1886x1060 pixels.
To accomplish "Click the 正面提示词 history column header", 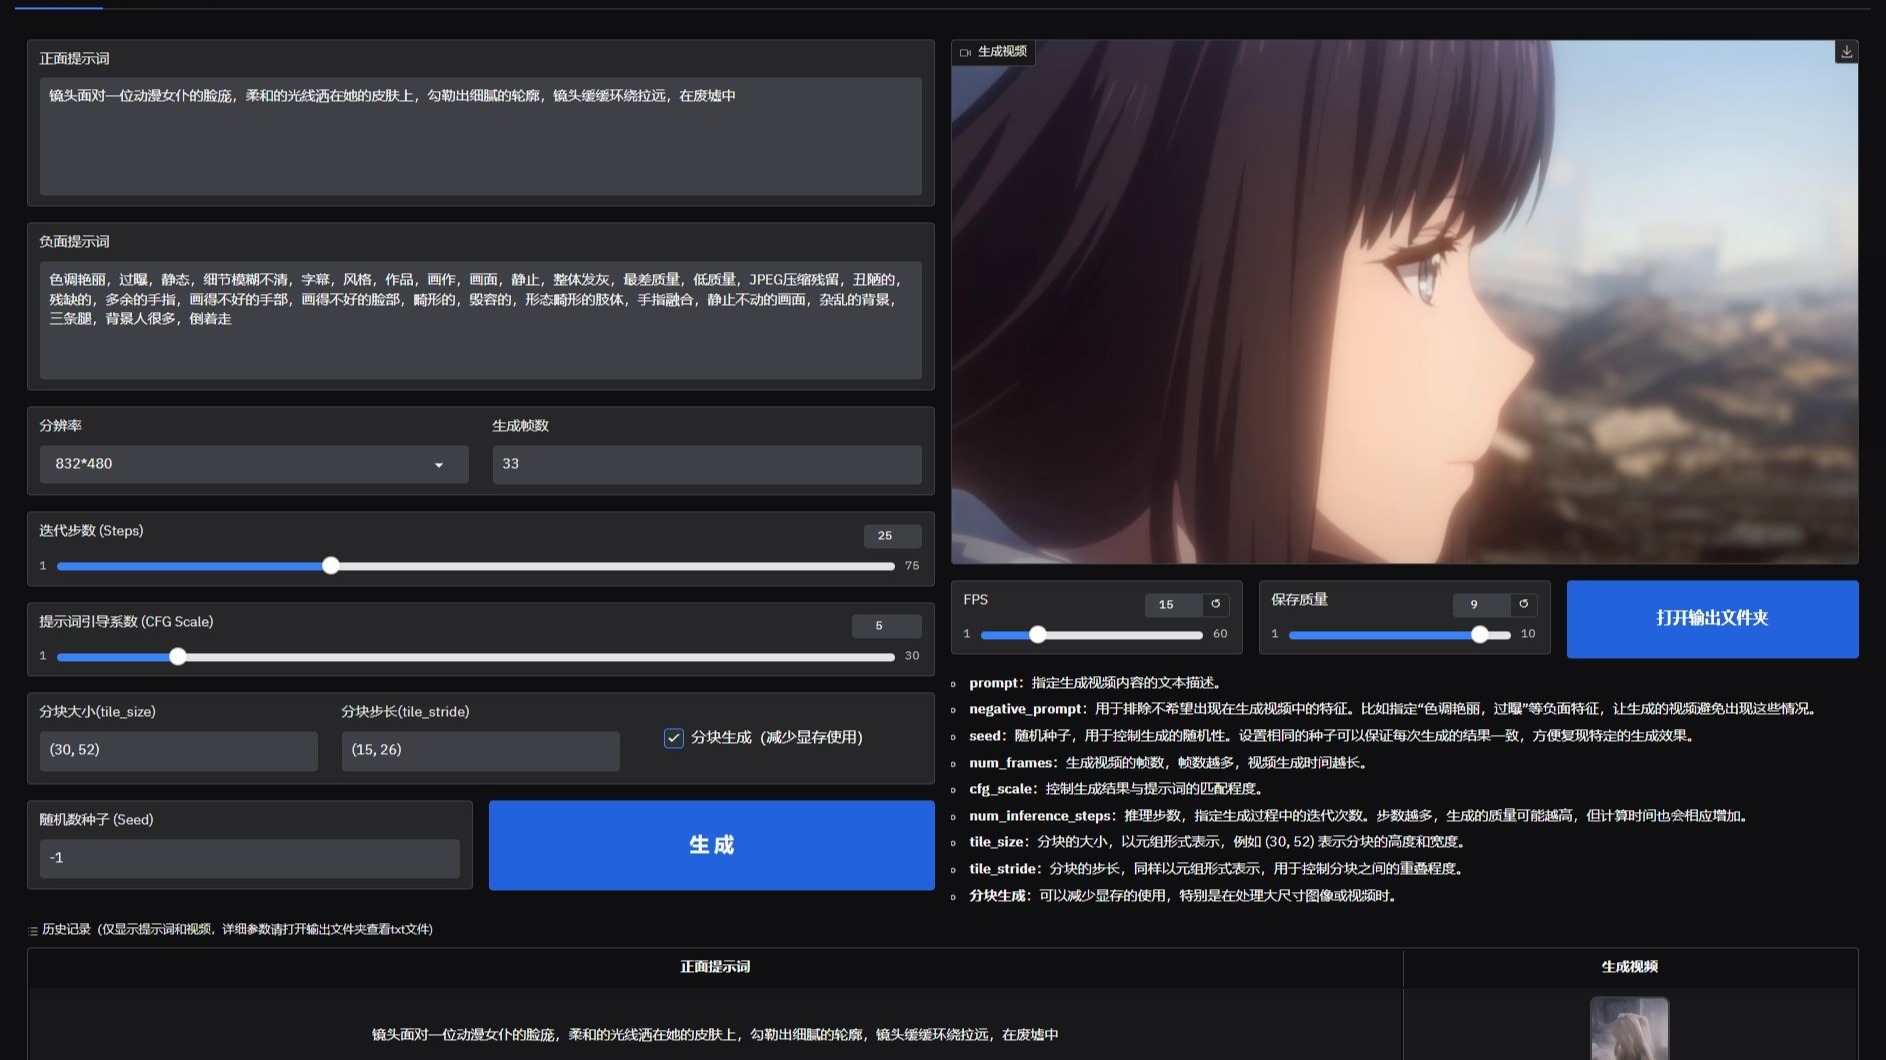I will [715, 967].
